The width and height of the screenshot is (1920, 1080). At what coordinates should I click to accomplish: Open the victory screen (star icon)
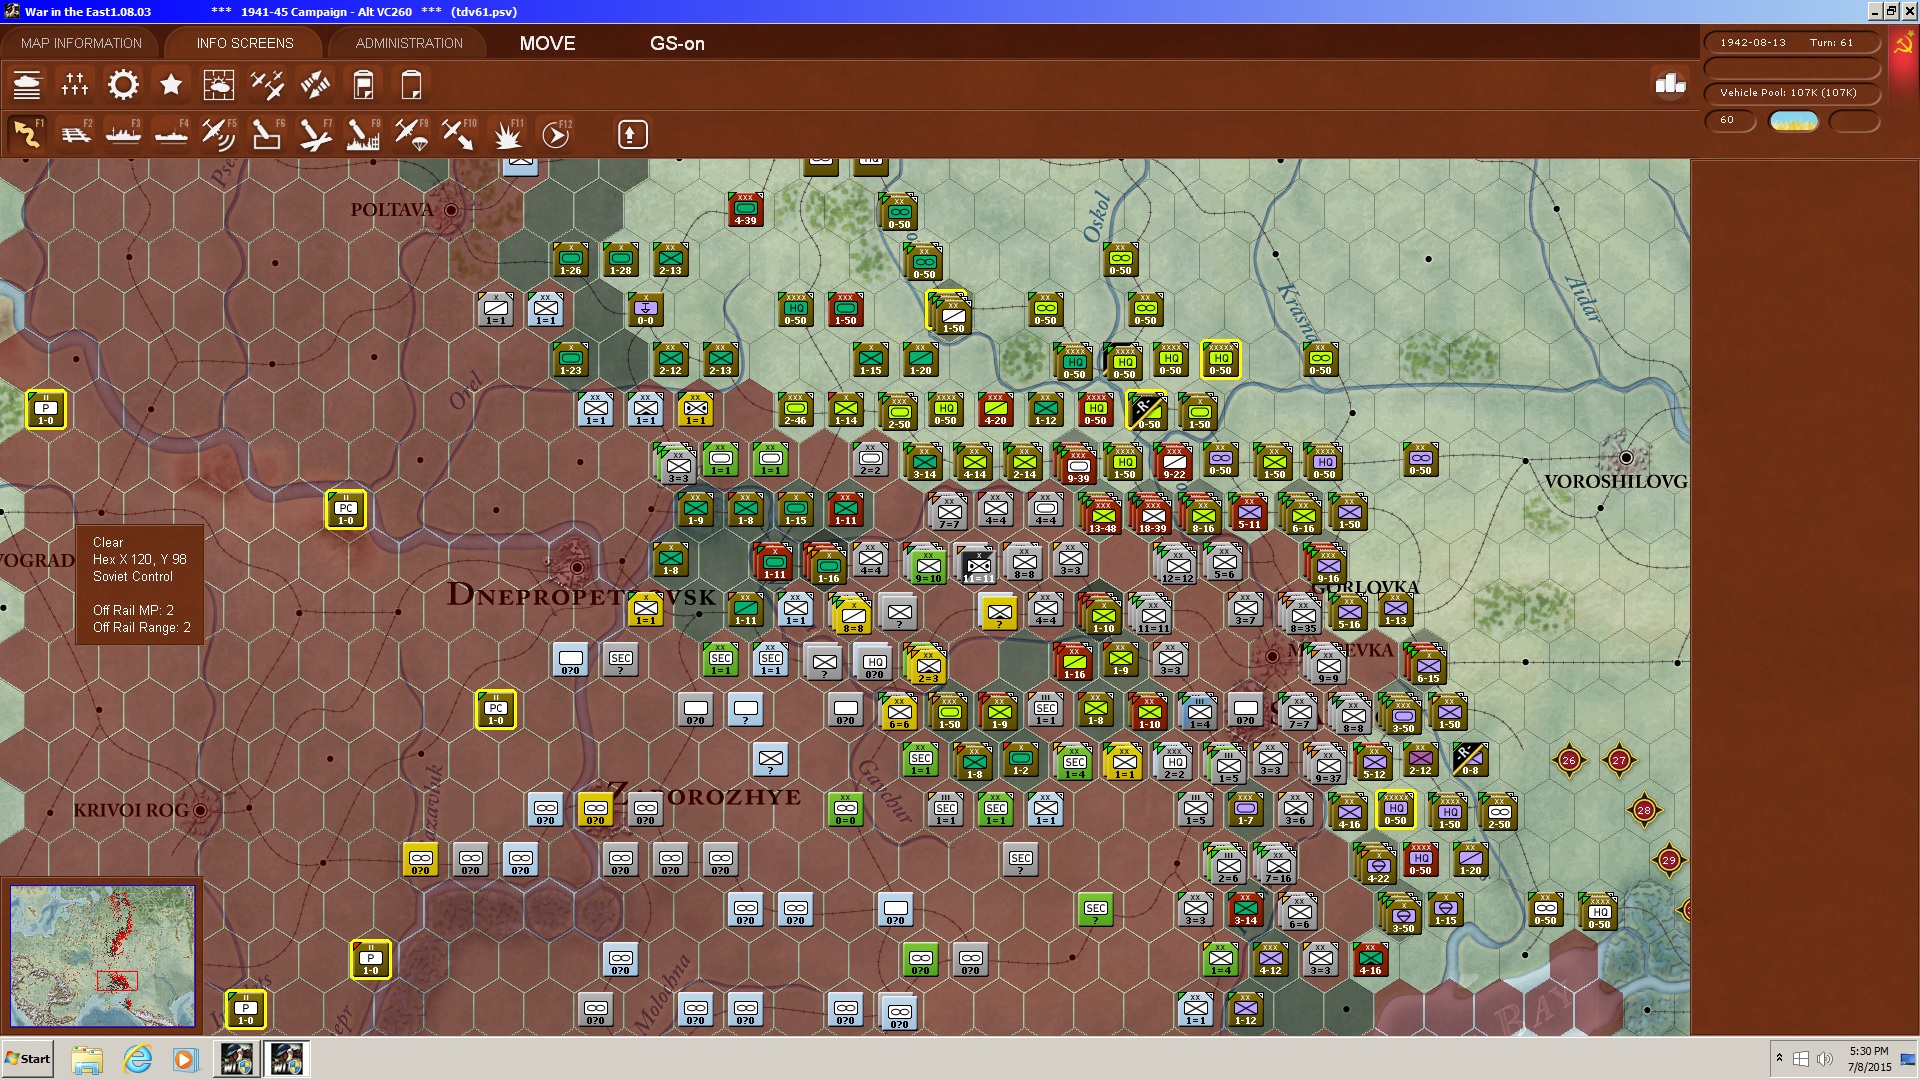(171, 85)
